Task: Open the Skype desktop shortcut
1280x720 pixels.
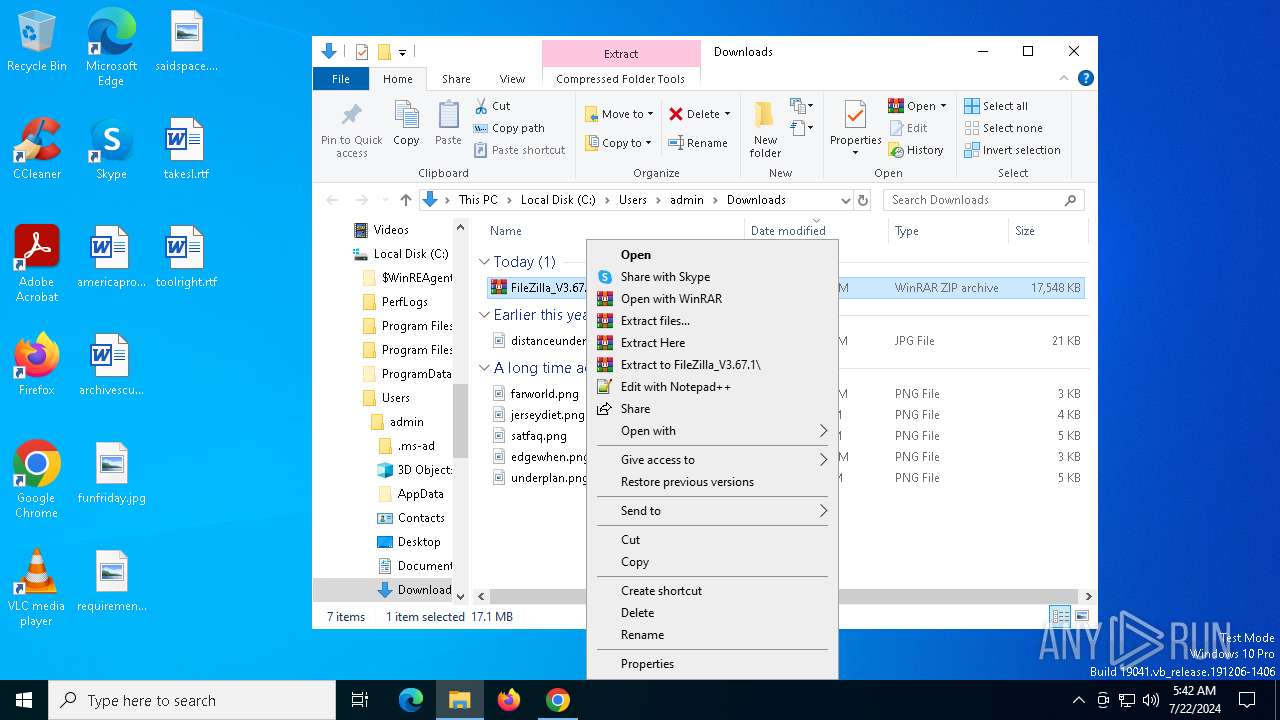Action: pyautogui.click(x=111, y=150)
